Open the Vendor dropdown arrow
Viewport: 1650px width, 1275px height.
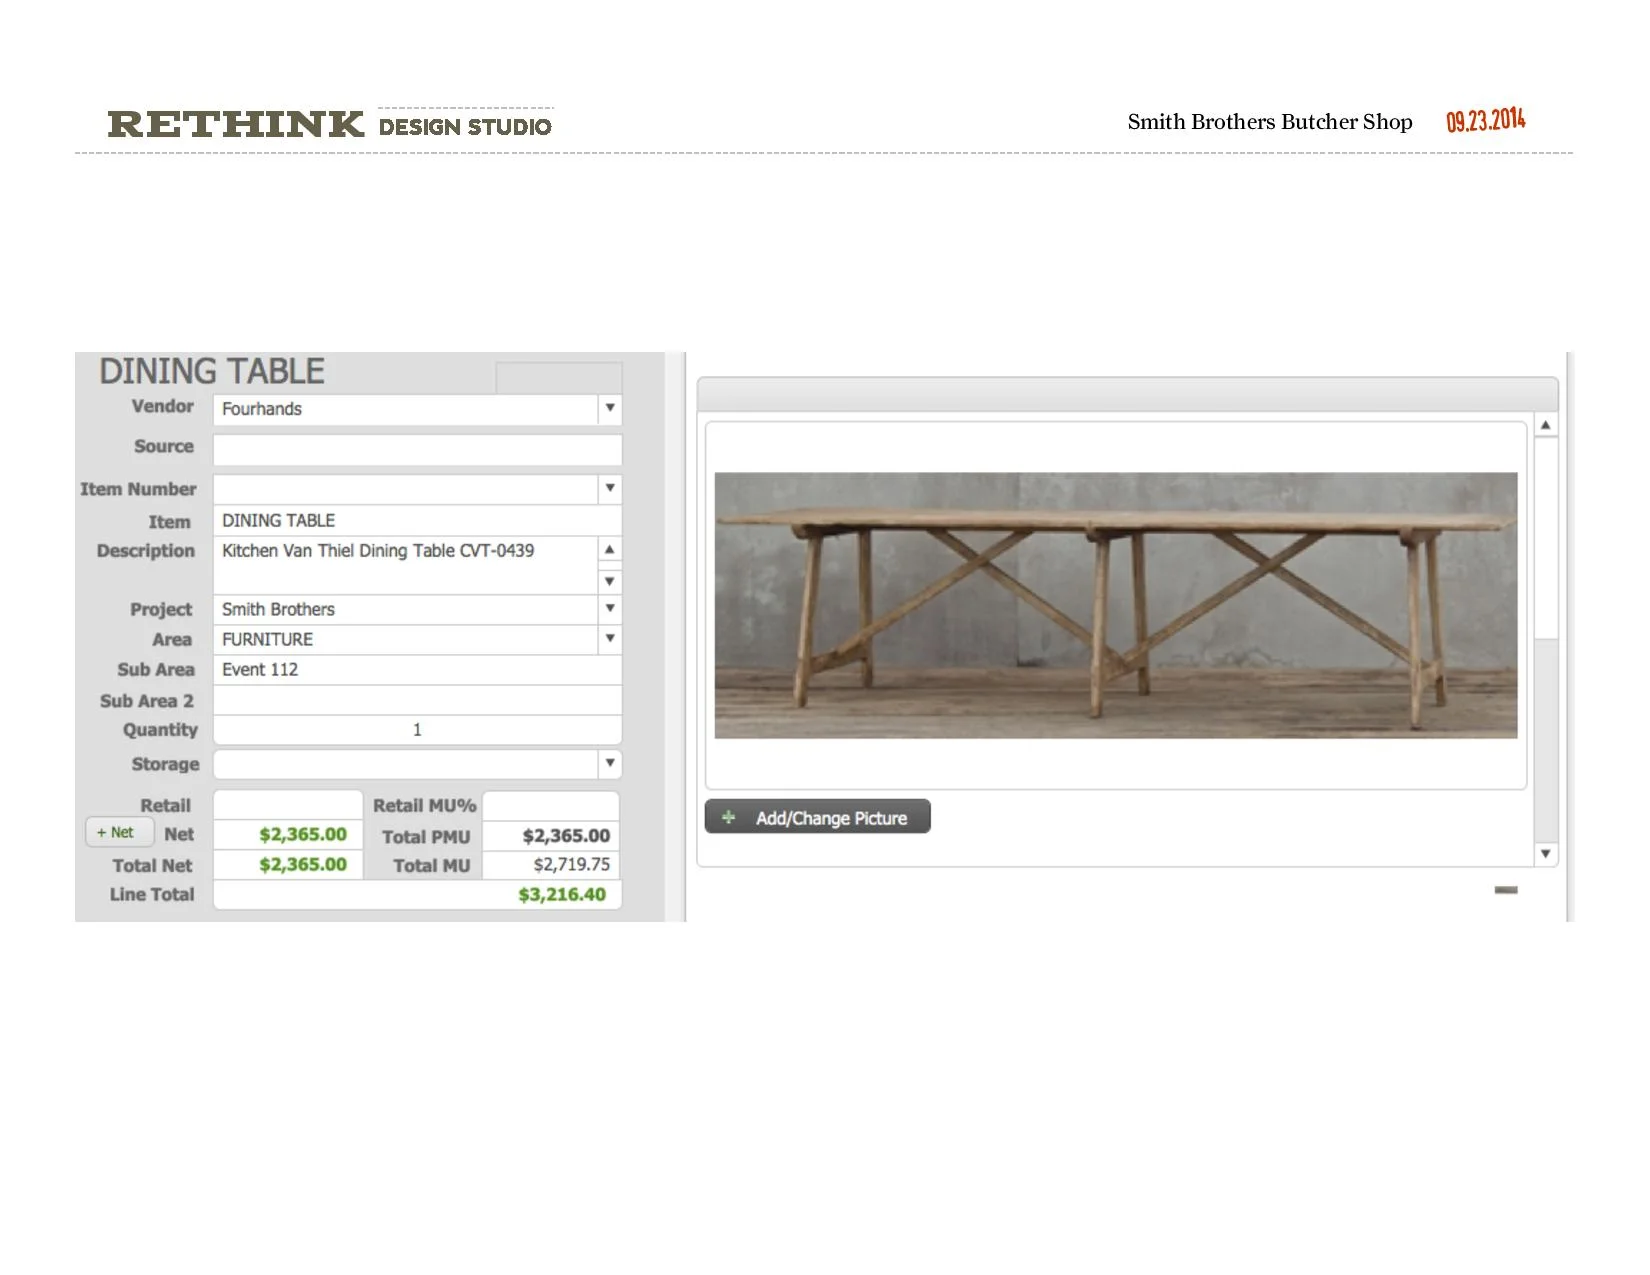(610, 408)
